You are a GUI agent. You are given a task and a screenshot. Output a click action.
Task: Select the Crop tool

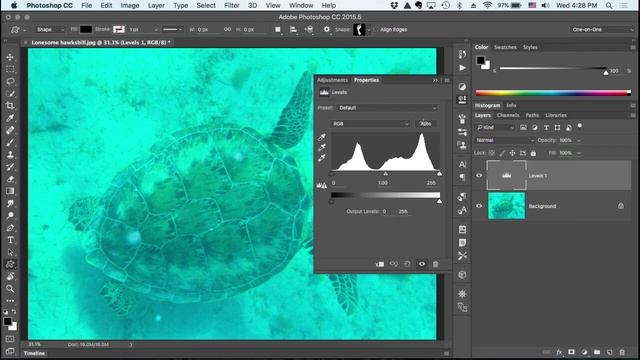click(x=10, y=106)
